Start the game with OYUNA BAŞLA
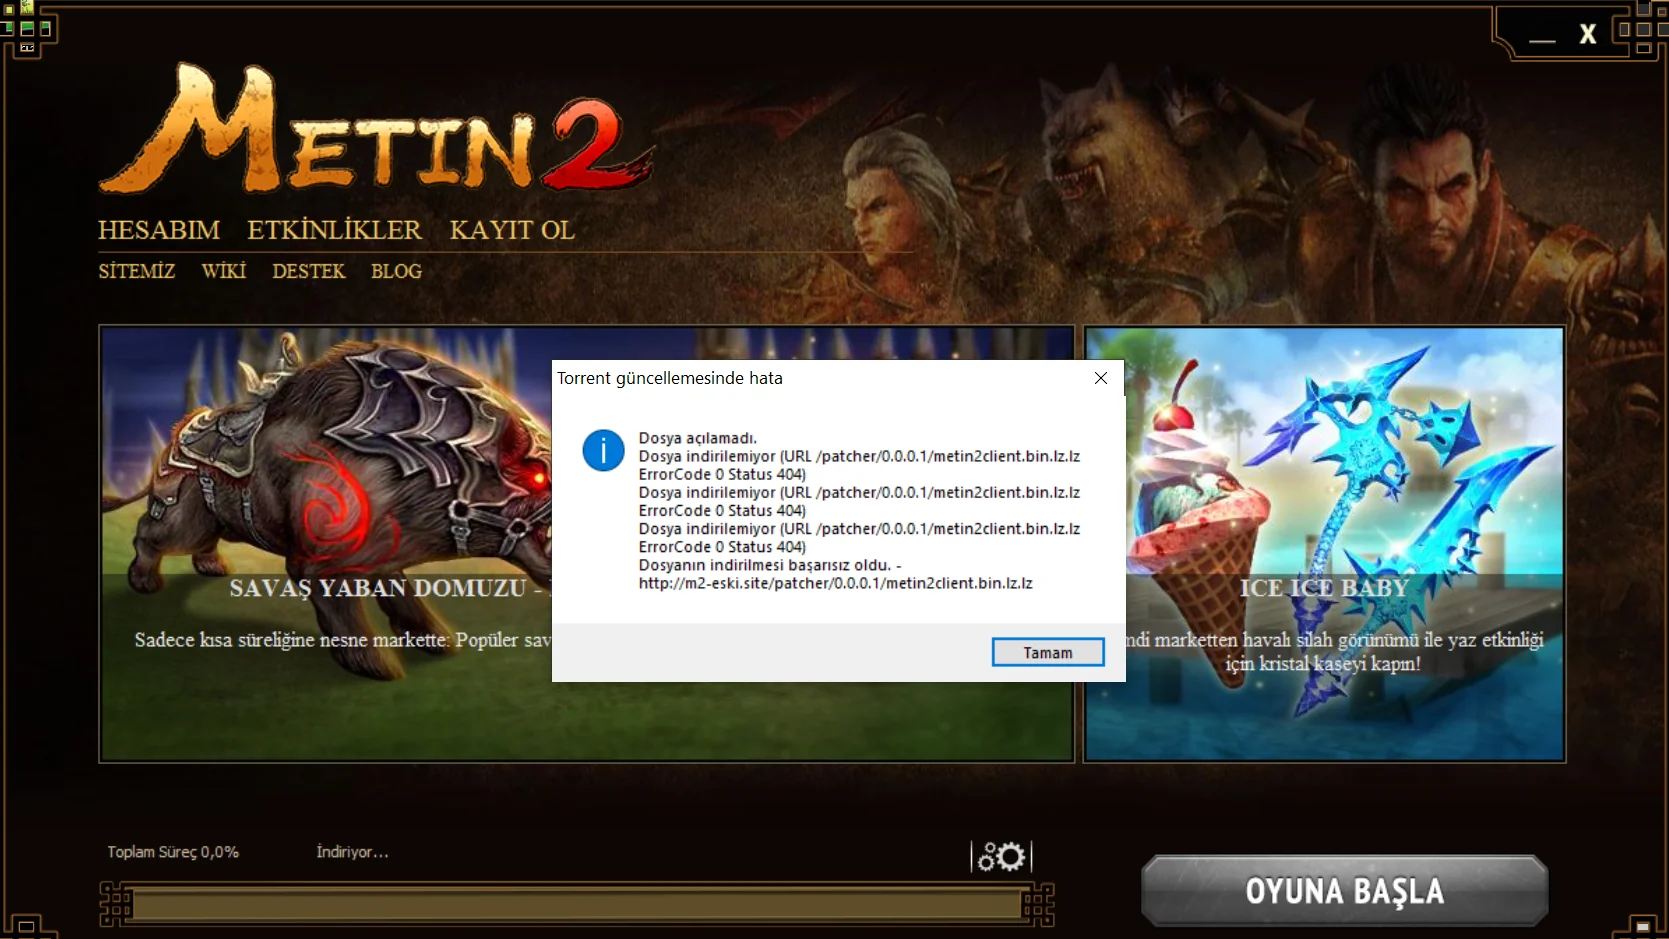1669x939 pixels. click(x=1344, y=890)
